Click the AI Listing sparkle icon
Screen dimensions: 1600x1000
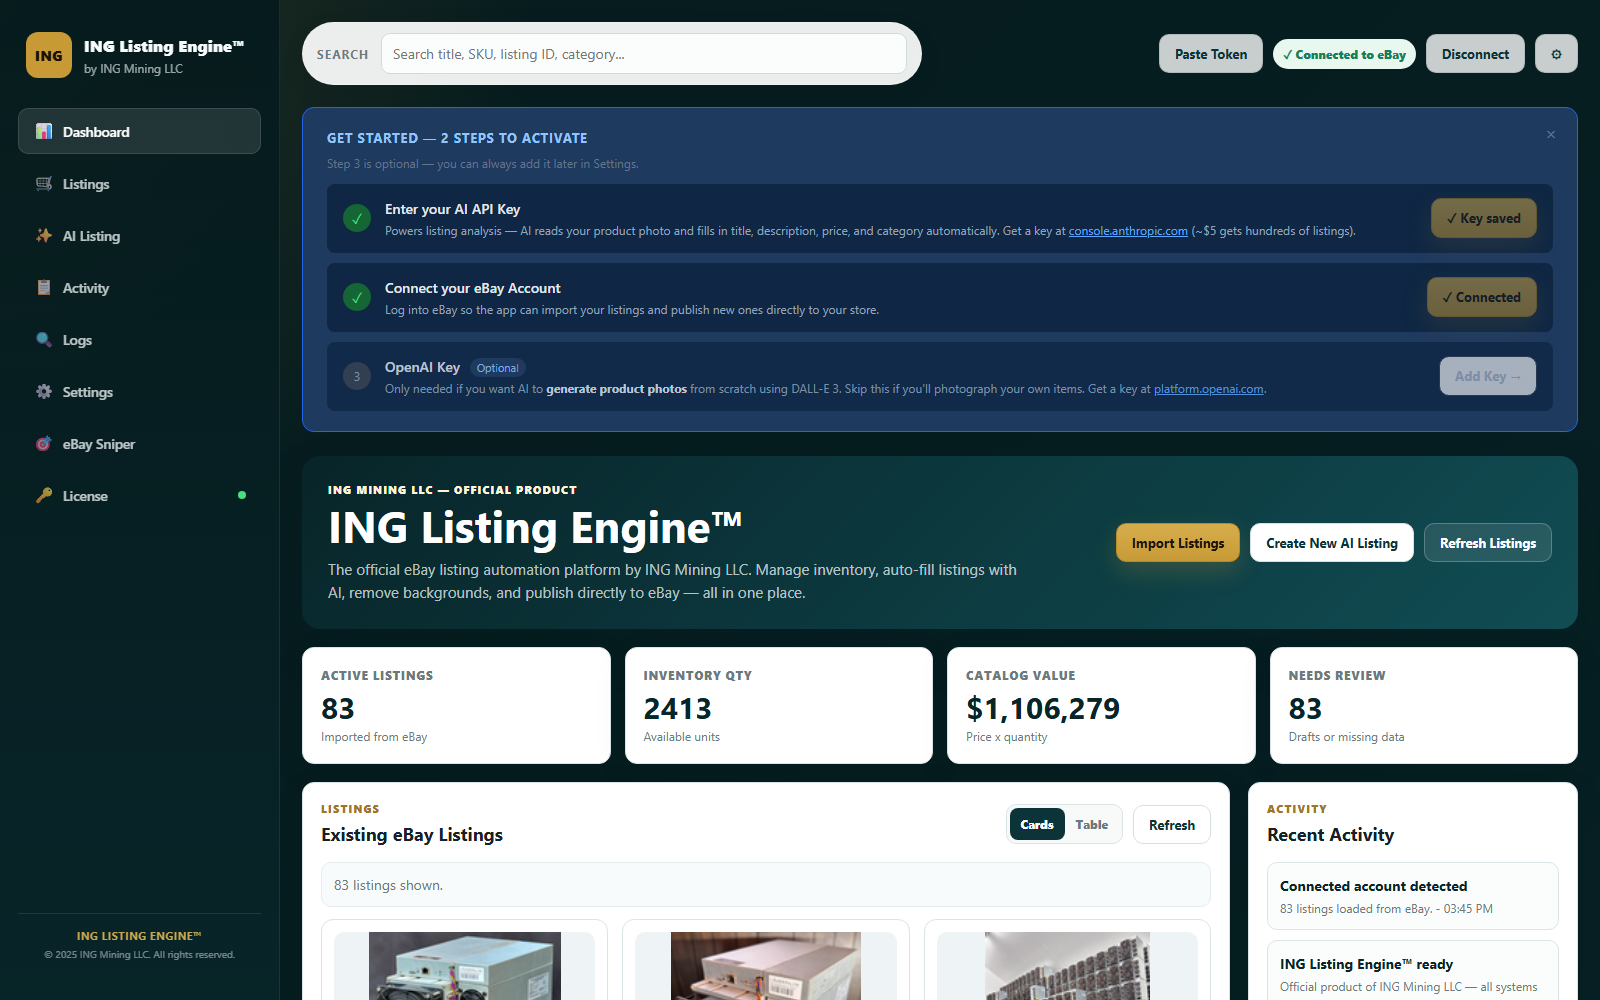click(44, 235)
